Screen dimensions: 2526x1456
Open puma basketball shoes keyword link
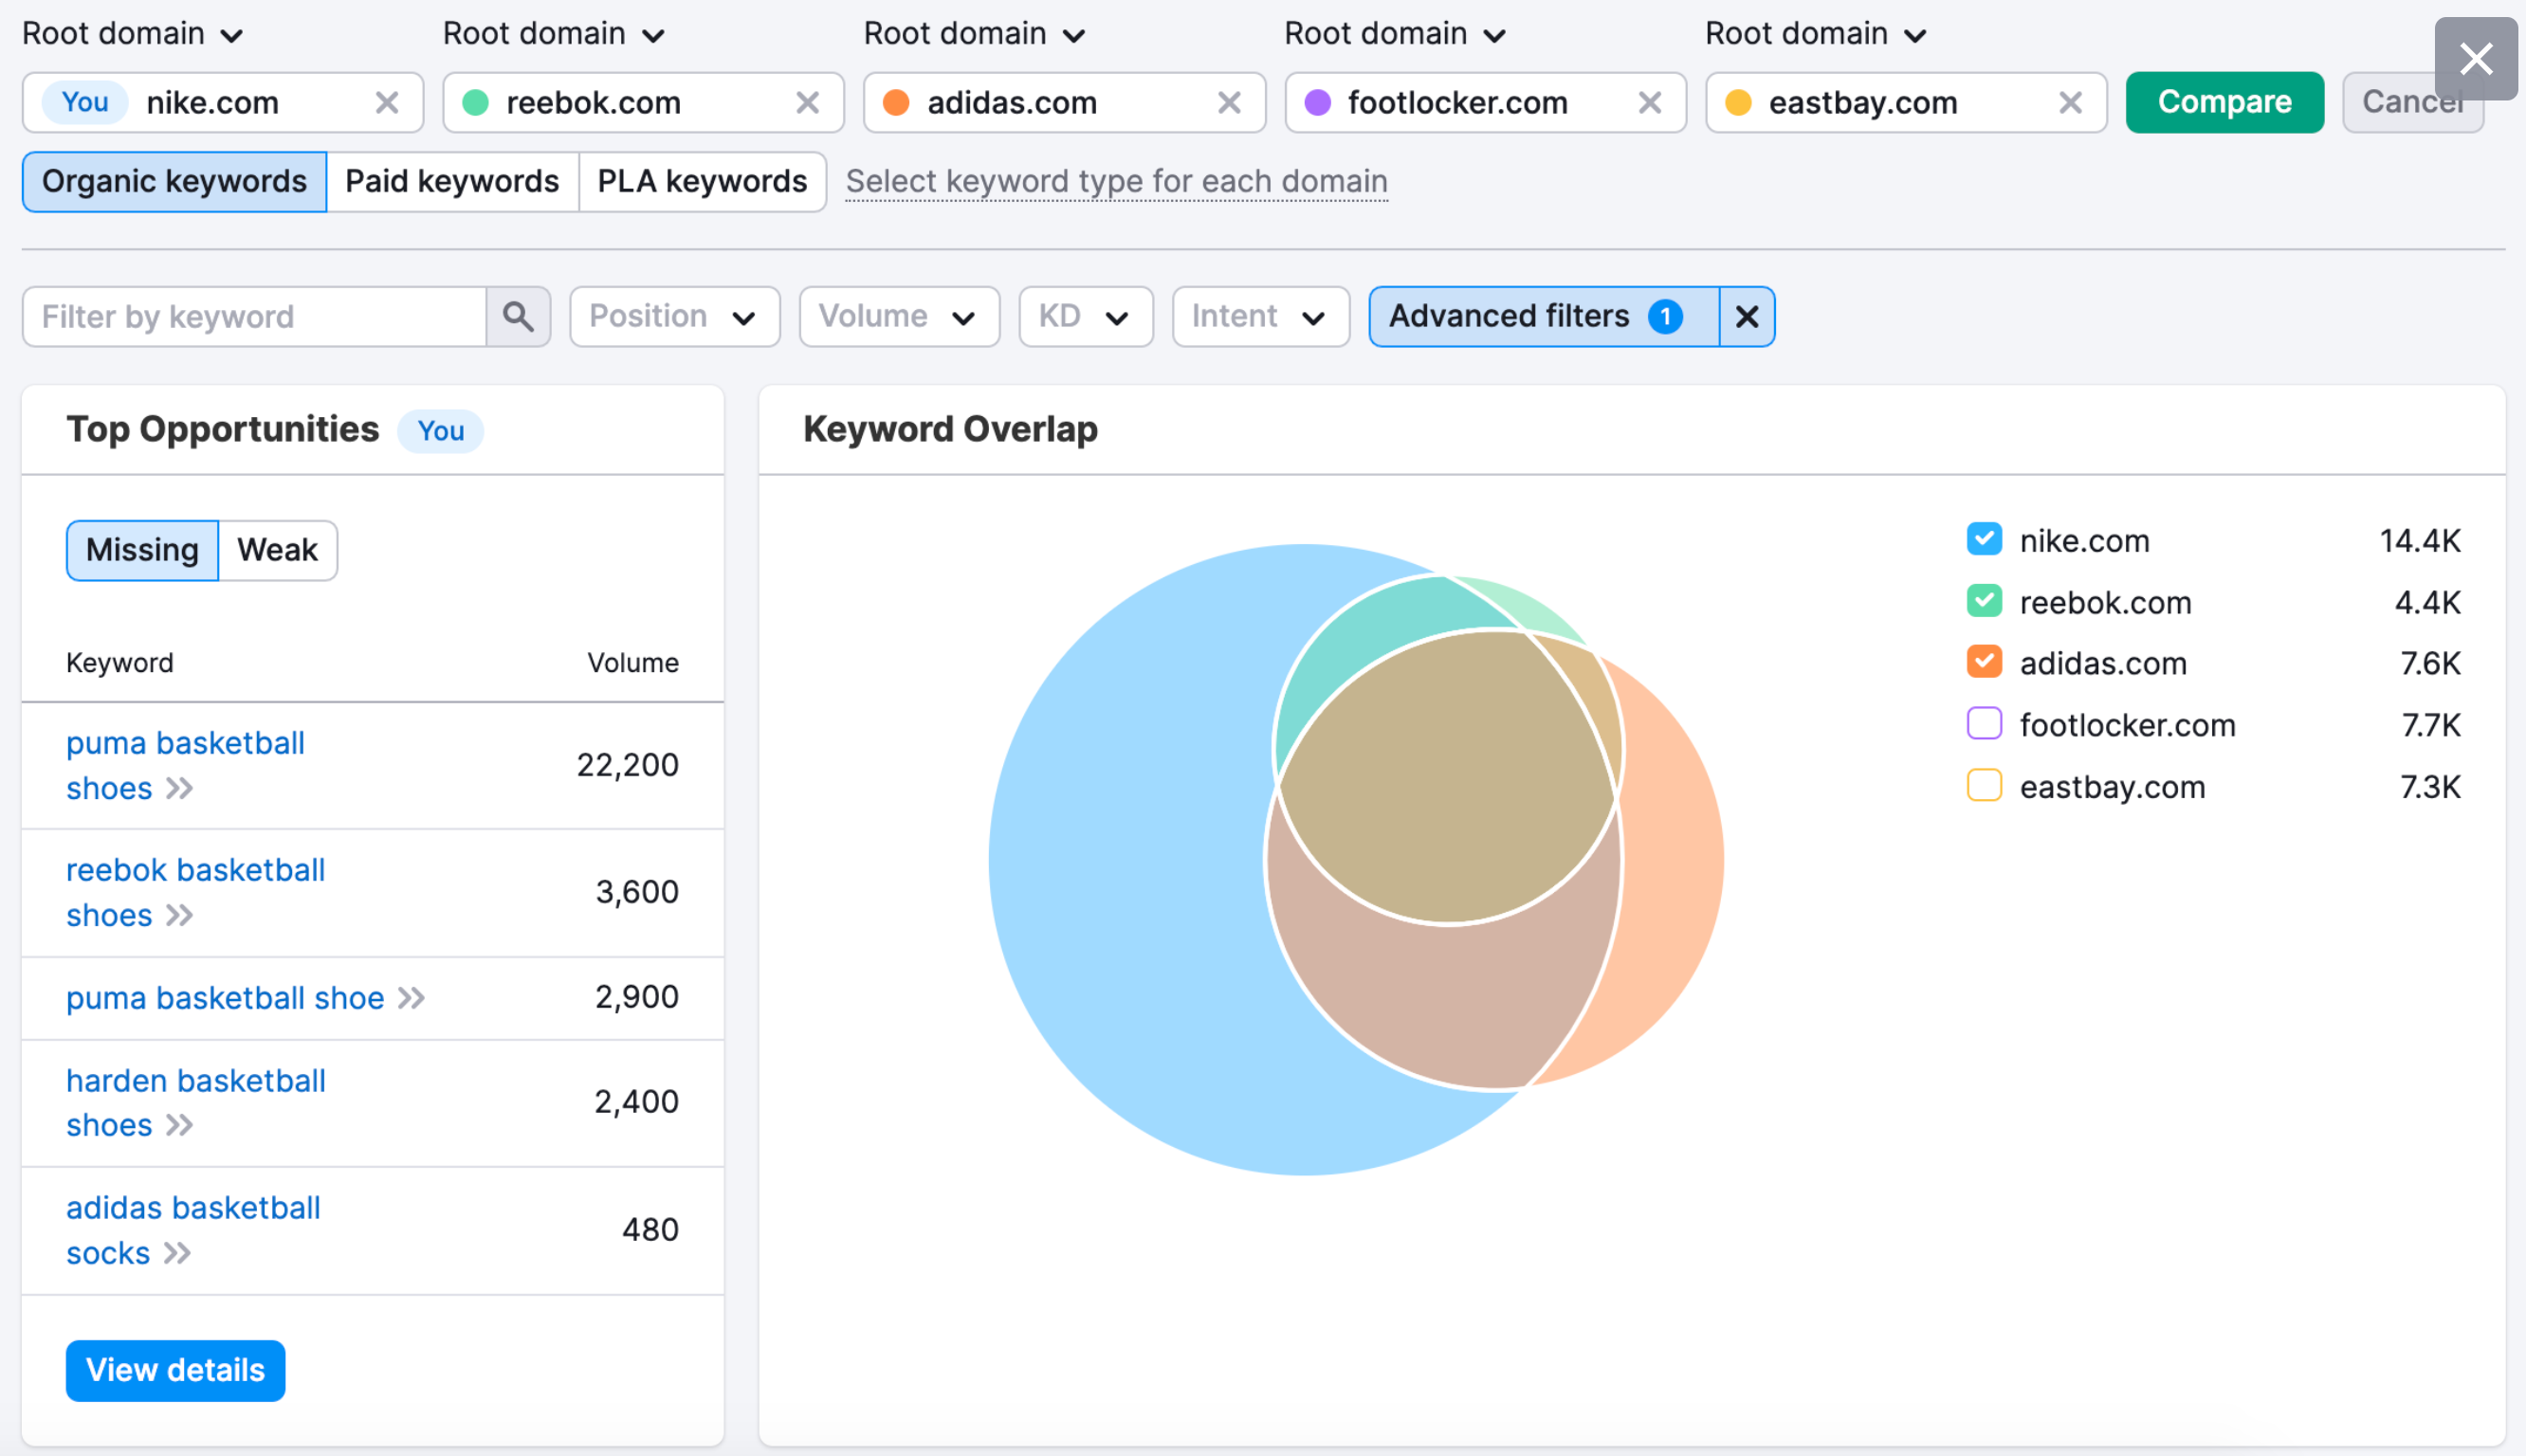[x=185, y=765]
